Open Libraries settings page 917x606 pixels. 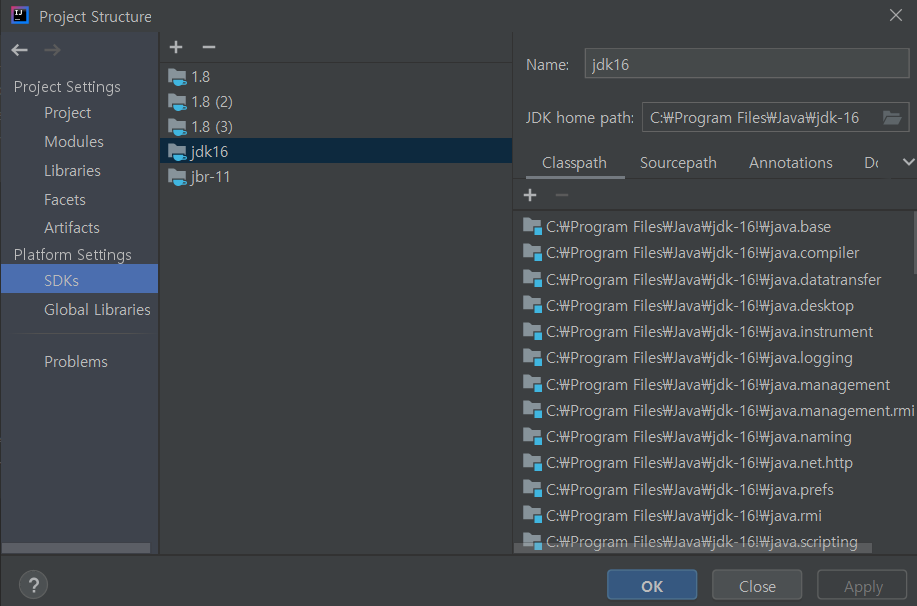[x=73, y=171]
